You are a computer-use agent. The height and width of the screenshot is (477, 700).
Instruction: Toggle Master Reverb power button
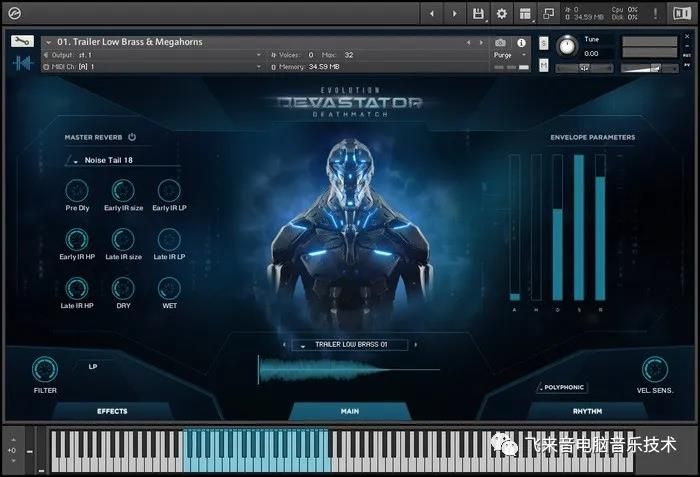pyautogui.click(x=132, y=137)
